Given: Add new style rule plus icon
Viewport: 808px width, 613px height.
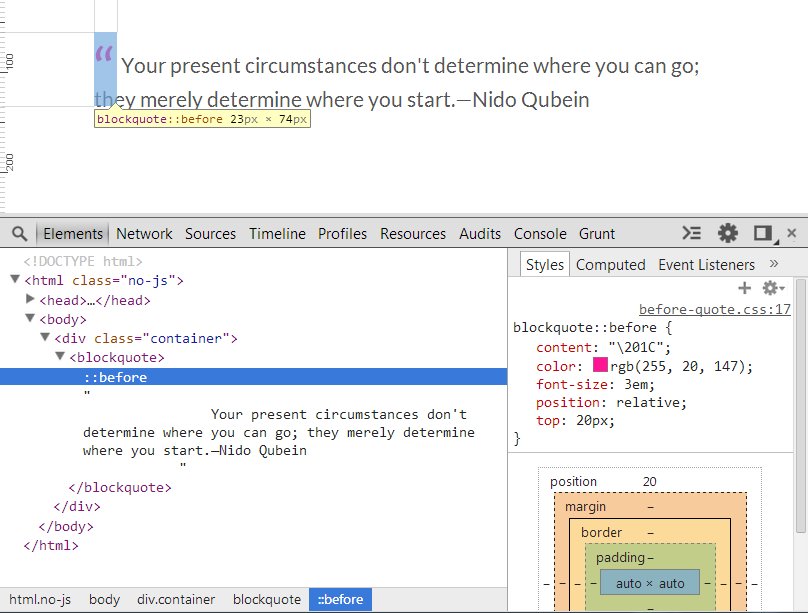Looking at the screenshot, I should [x=744, y=288].
